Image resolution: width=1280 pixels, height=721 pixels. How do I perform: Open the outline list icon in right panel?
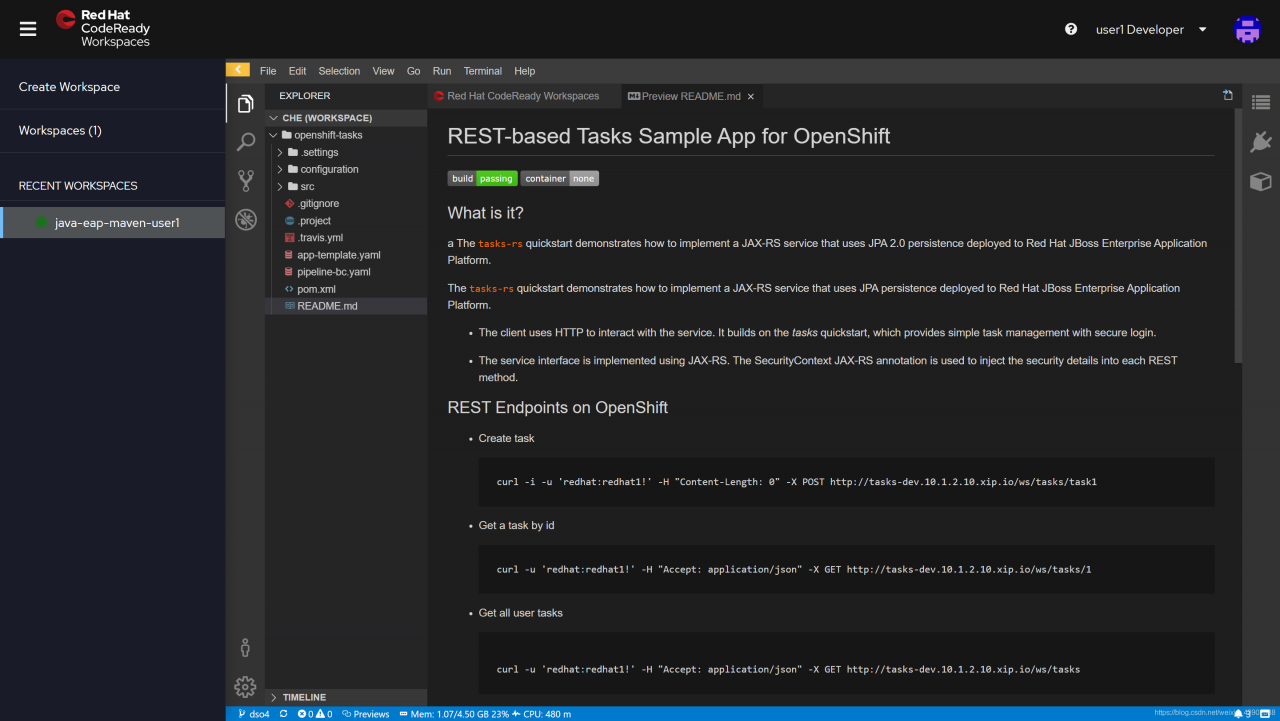tap(1260, 102)
